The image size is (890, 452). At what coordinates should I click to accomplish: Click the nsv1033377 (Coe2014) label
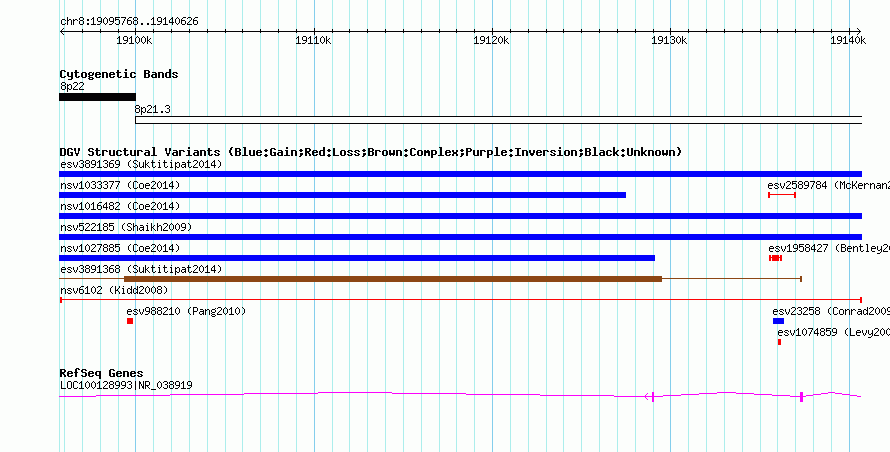click(x=120, y=185)
